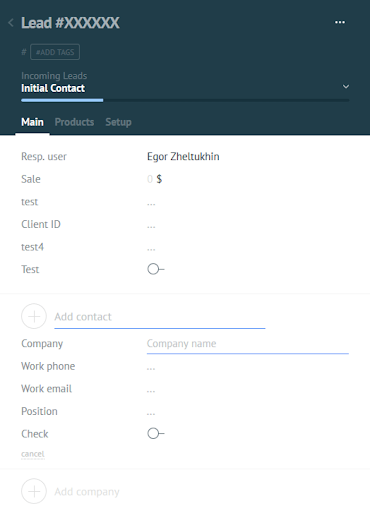This screenshot has height=512, width=370.
Task: Toggle the Test switch on
Action: click(x=155, y=269)
